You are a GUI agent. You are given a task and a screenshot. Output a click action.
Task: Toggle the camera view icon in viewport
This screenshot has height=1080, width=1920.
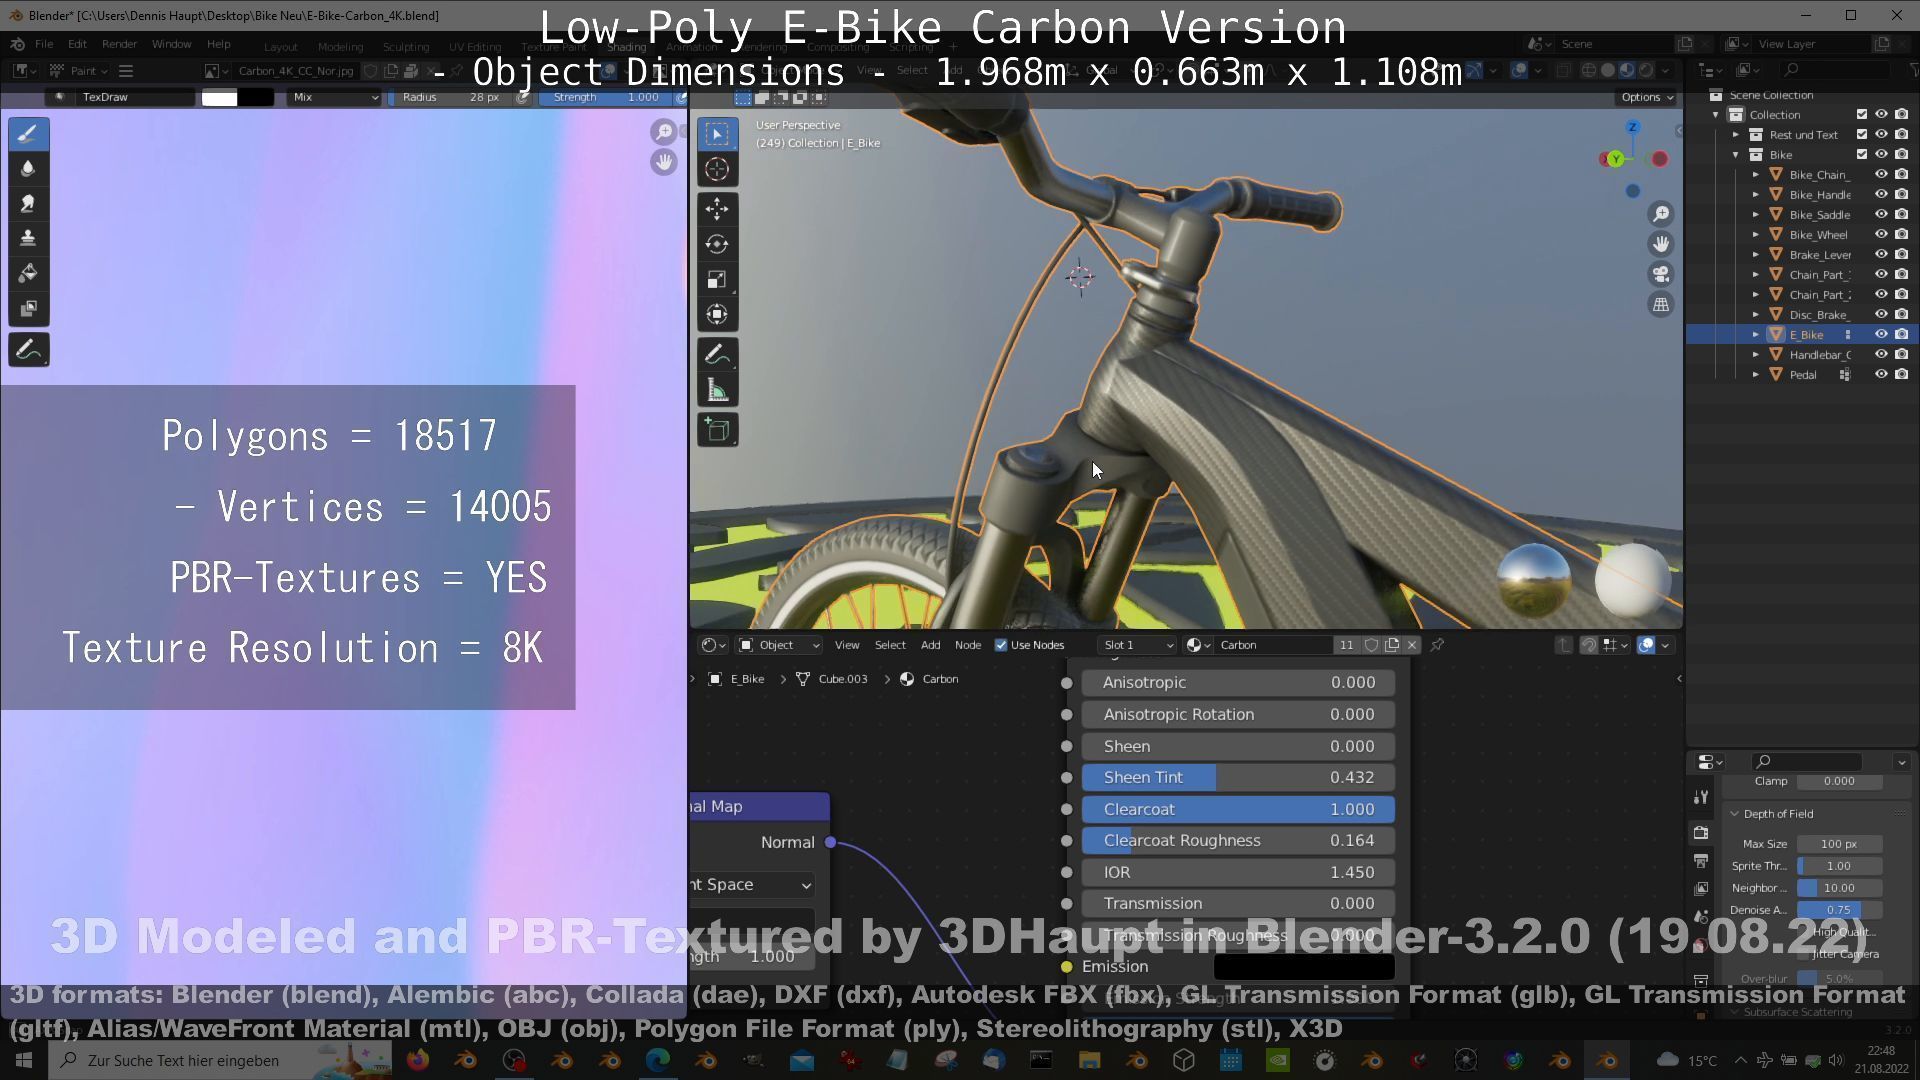tap(1661, 274)
